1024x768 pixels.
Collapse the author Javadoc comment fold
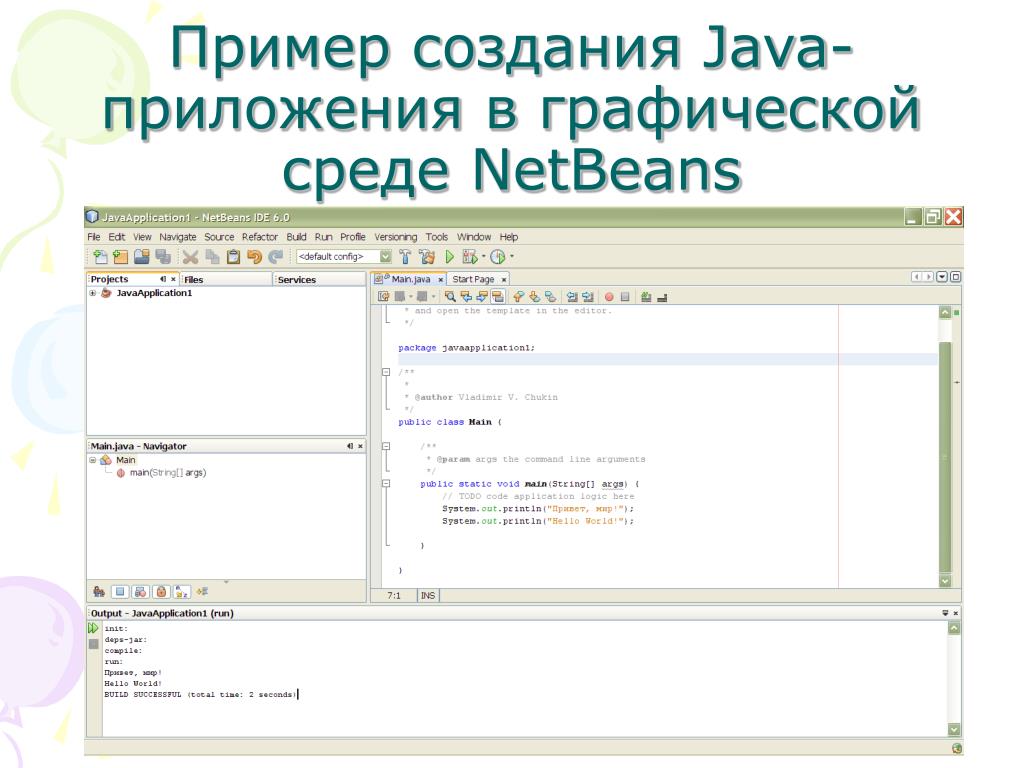click(x=386, y=372)
